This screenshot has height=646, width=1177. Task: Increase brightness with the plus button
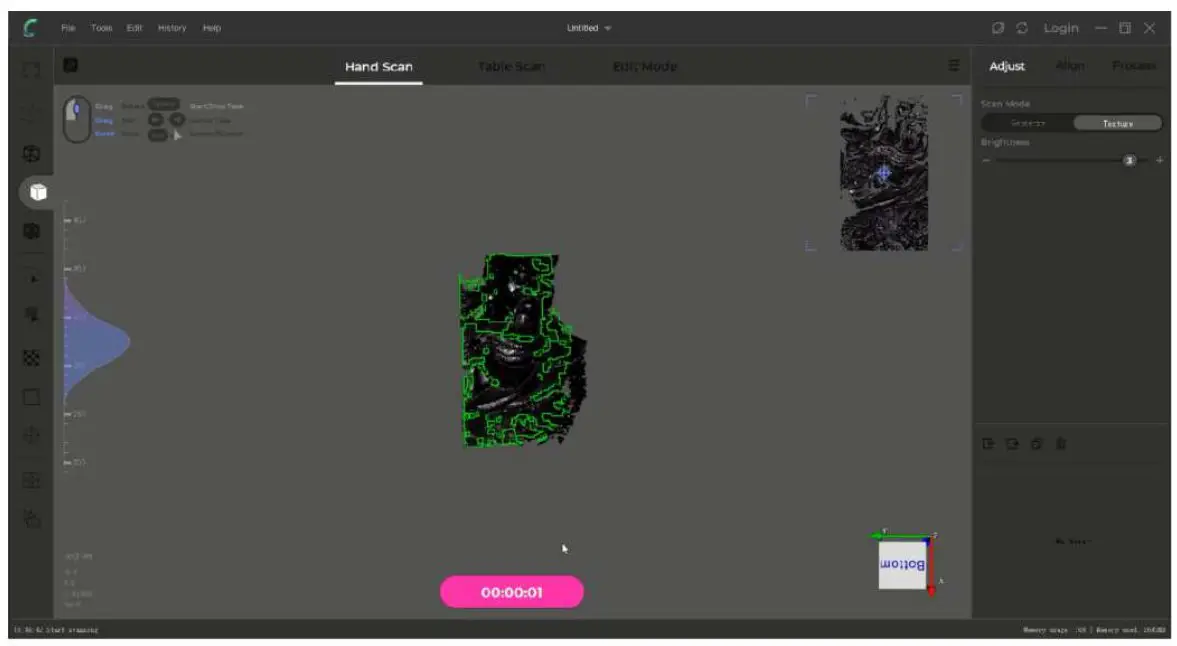(x=1160, y=161)
